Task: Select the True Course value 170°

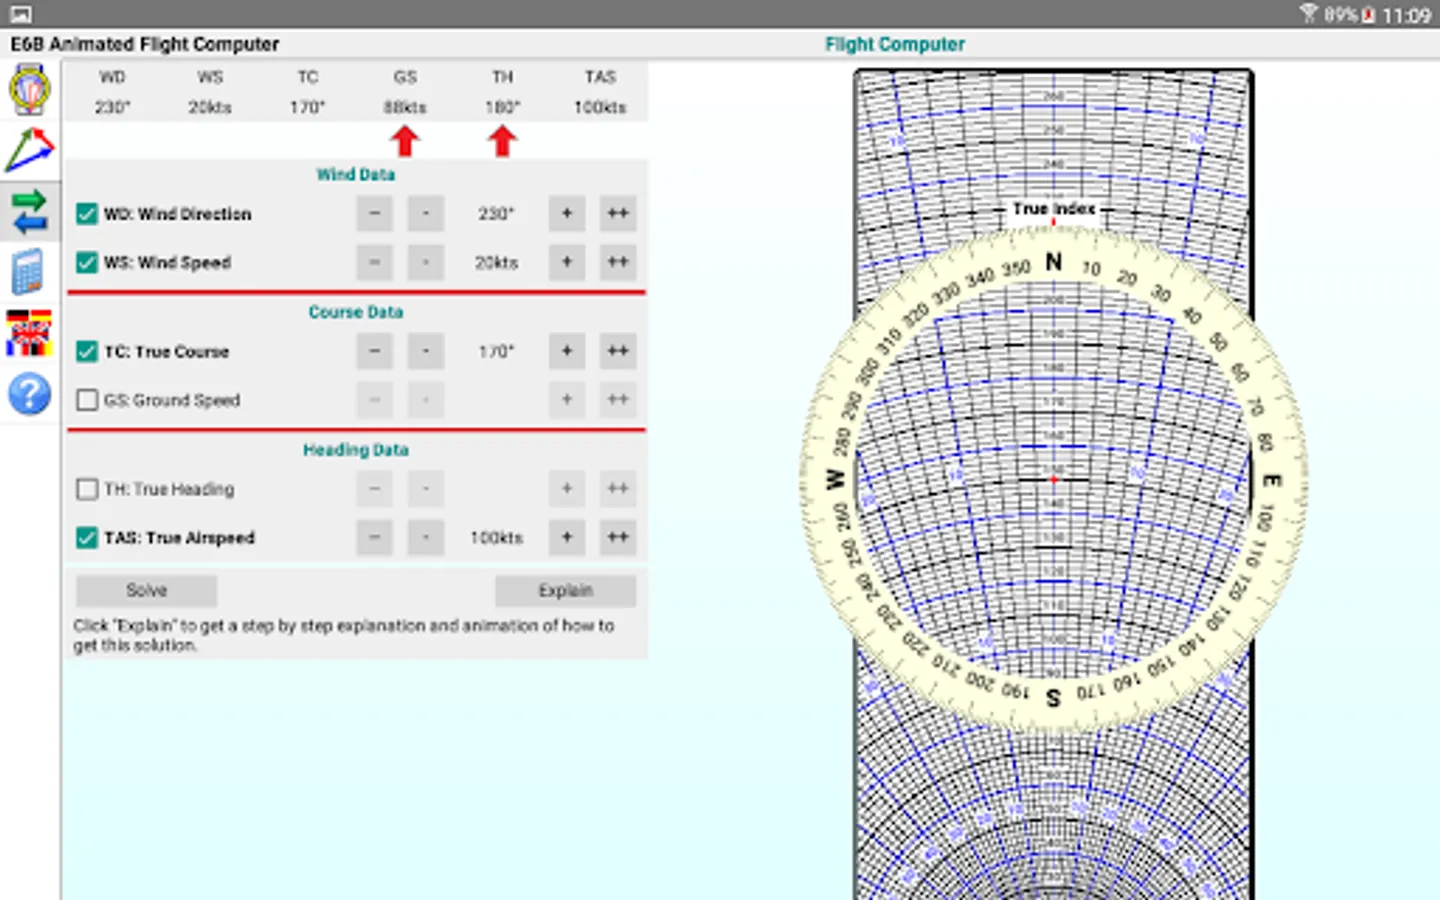Action: point(496,352)
